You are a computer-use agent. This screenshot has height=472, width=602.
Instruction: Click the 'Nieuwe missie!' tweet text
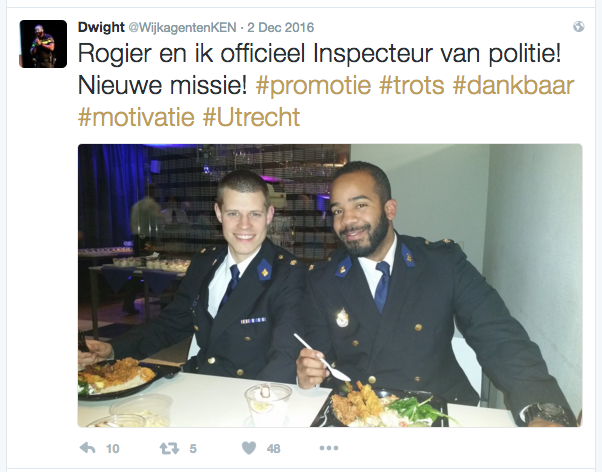pos(163,85)
